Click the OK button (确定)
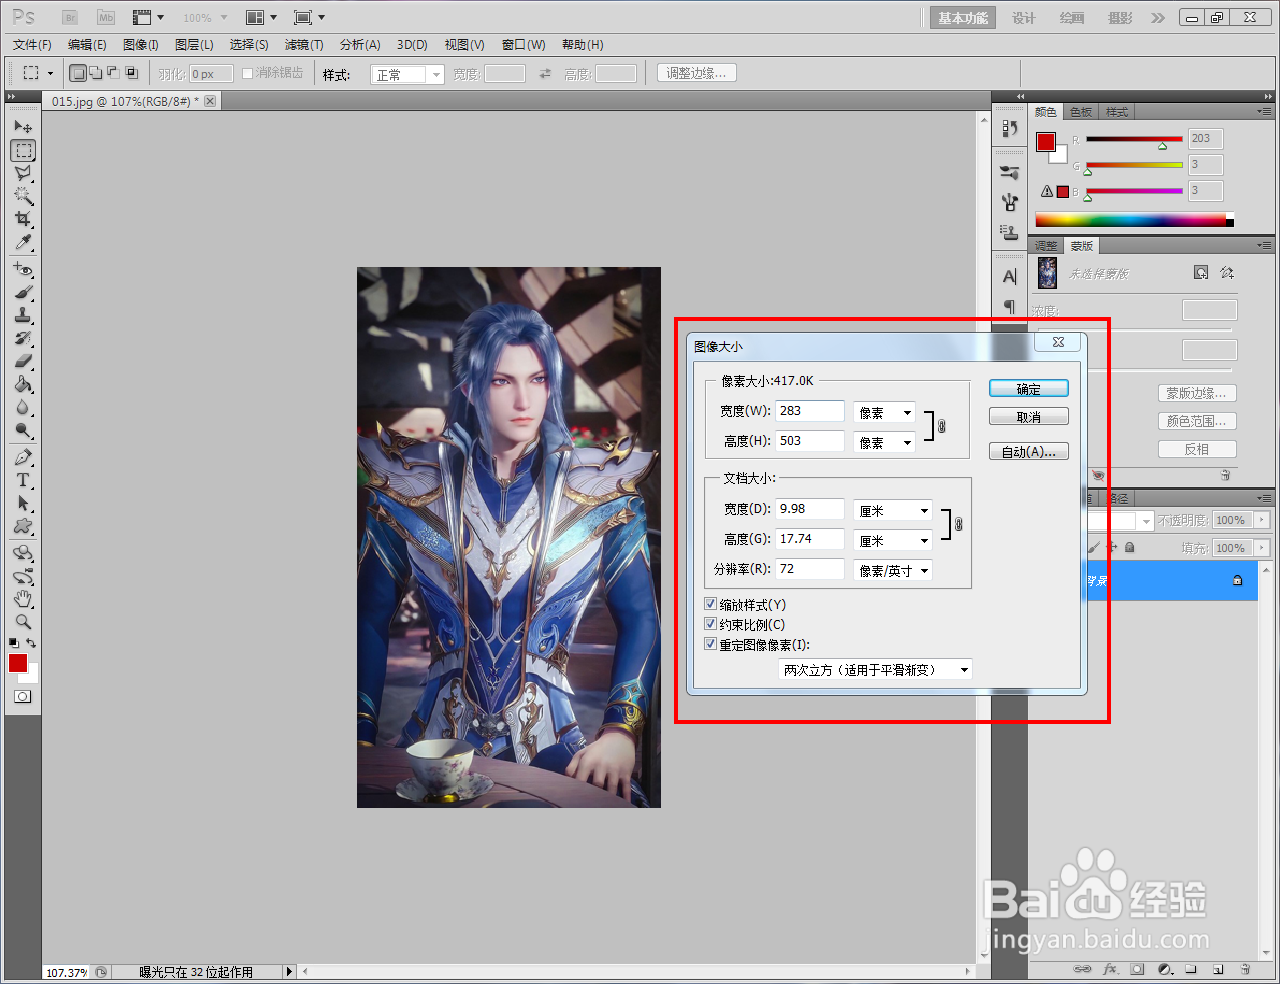 (1029, 389)
